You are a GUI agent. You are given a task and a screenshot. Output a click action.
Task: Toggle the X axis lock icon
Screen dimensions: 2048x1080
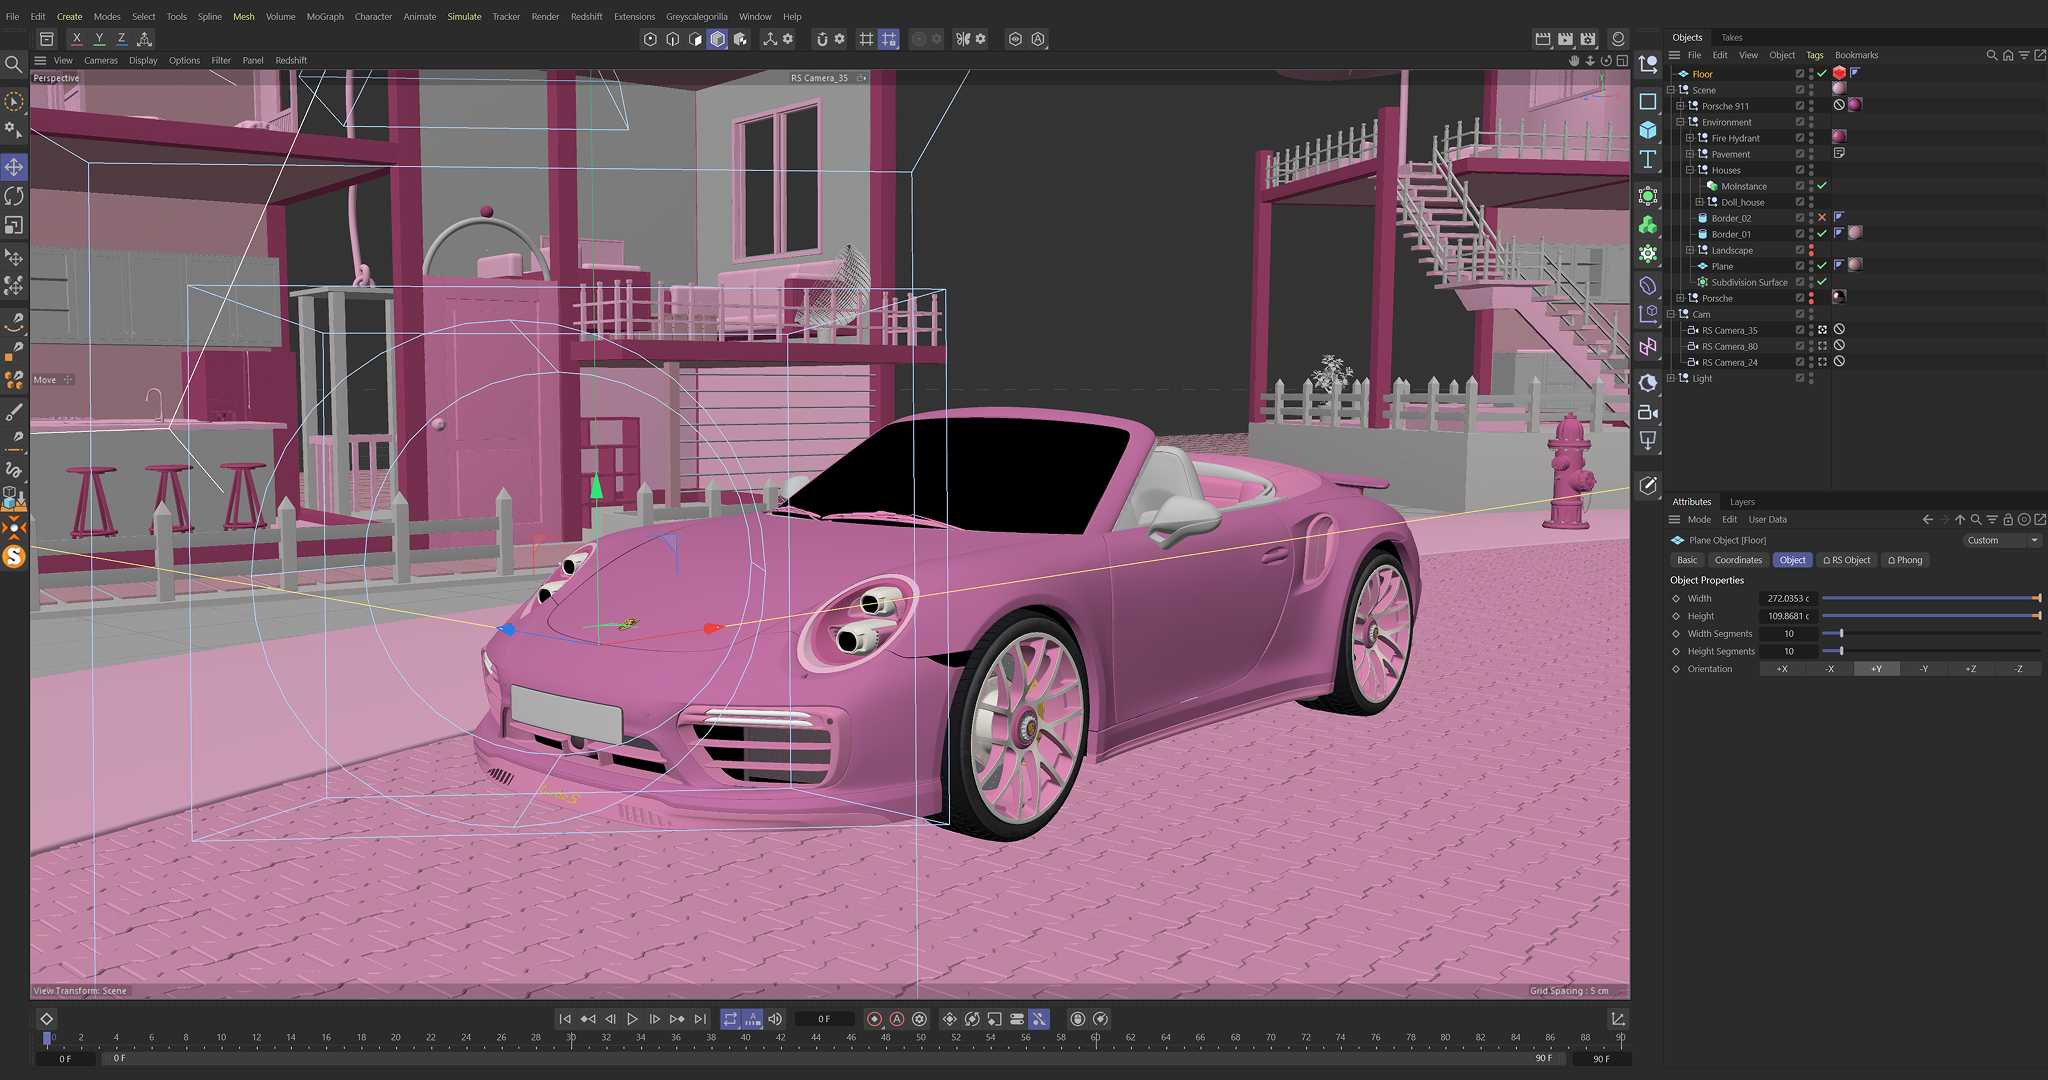click(77, 39)
